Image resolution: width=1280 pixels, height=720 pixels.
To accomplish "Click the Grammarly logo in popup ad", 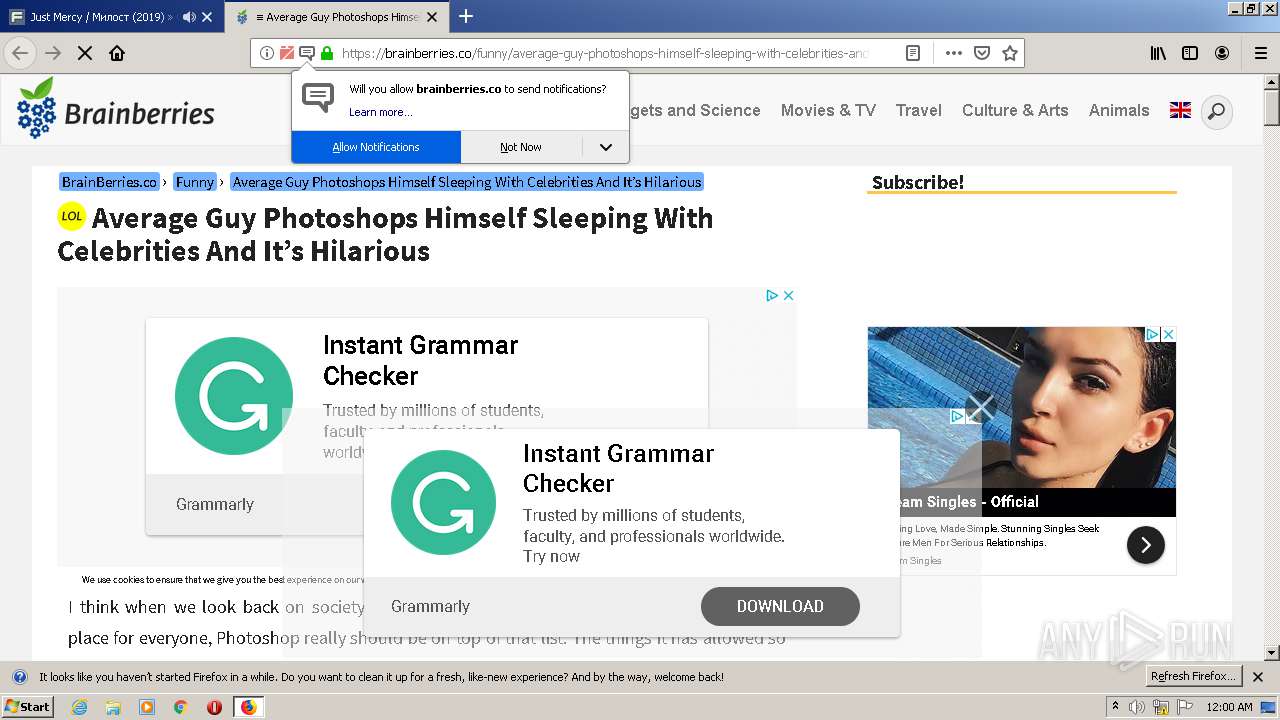I will [x=443, y=502].
